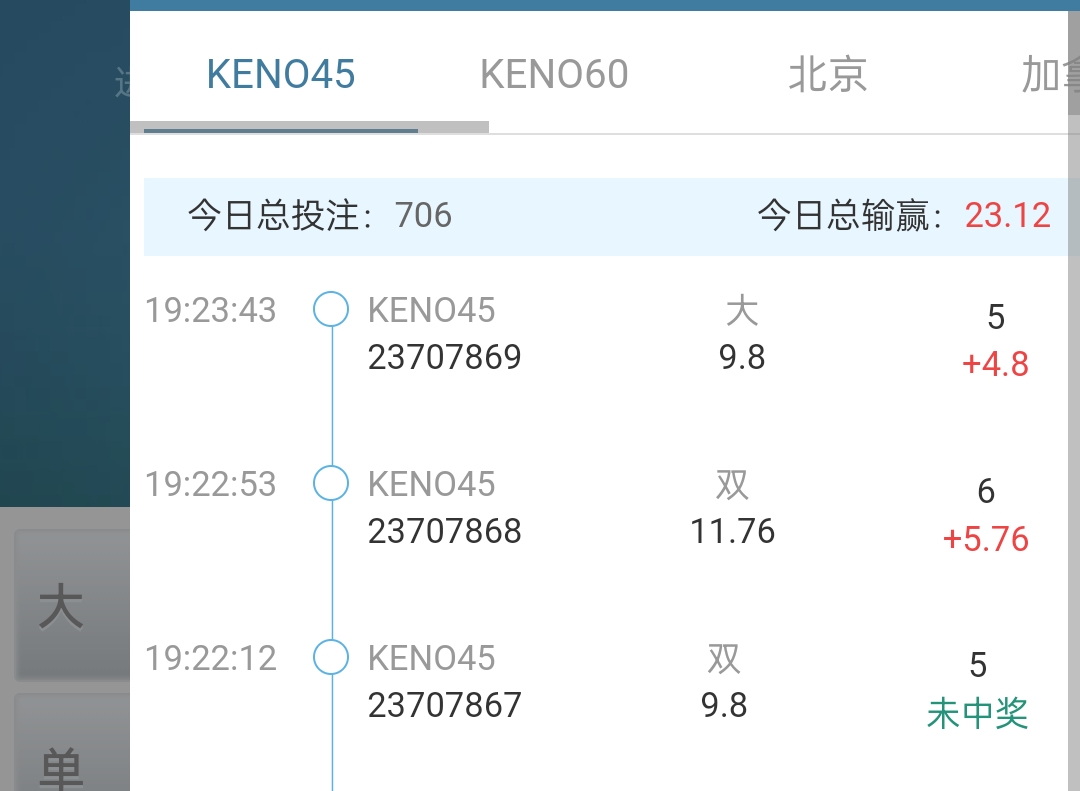The height and width of the screenshot is (791, 1080).
Task: Click the +4.8 winnings amount
Action: coord(995,364)
